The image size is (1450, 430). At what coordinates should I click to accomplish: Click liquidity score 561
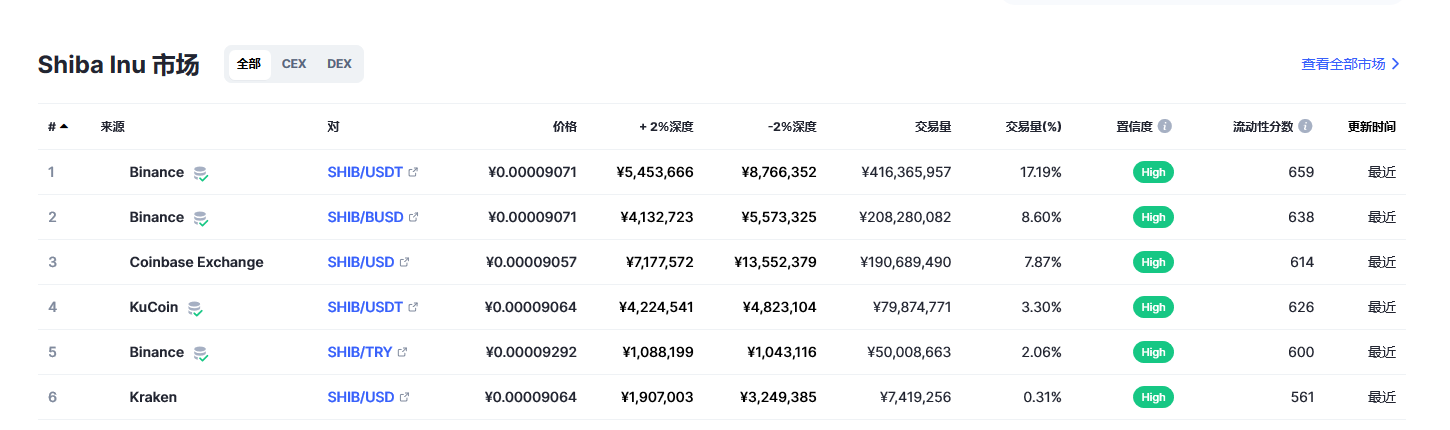coord(1303,397)
